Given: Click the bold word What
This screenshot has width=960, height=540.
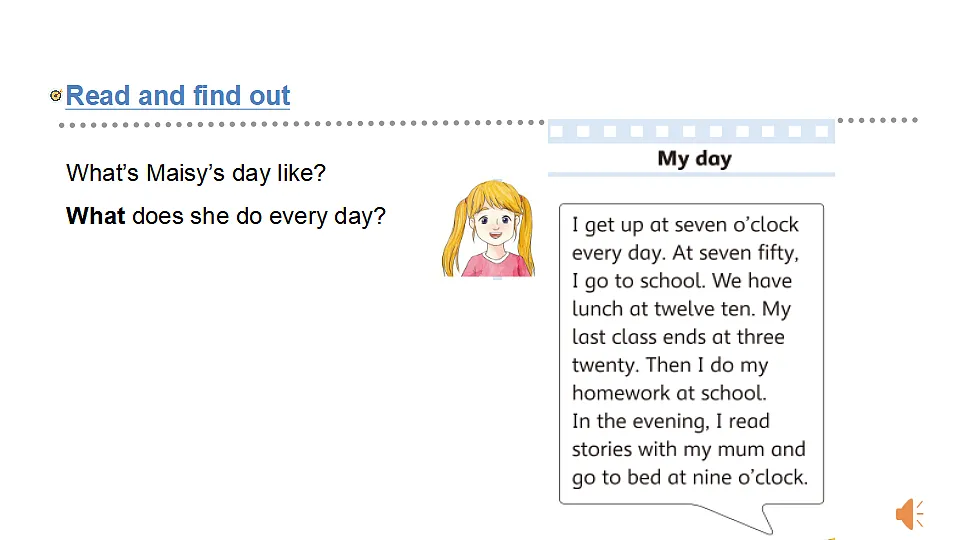Looking at the screenshot, I should (x=96, y=216).
